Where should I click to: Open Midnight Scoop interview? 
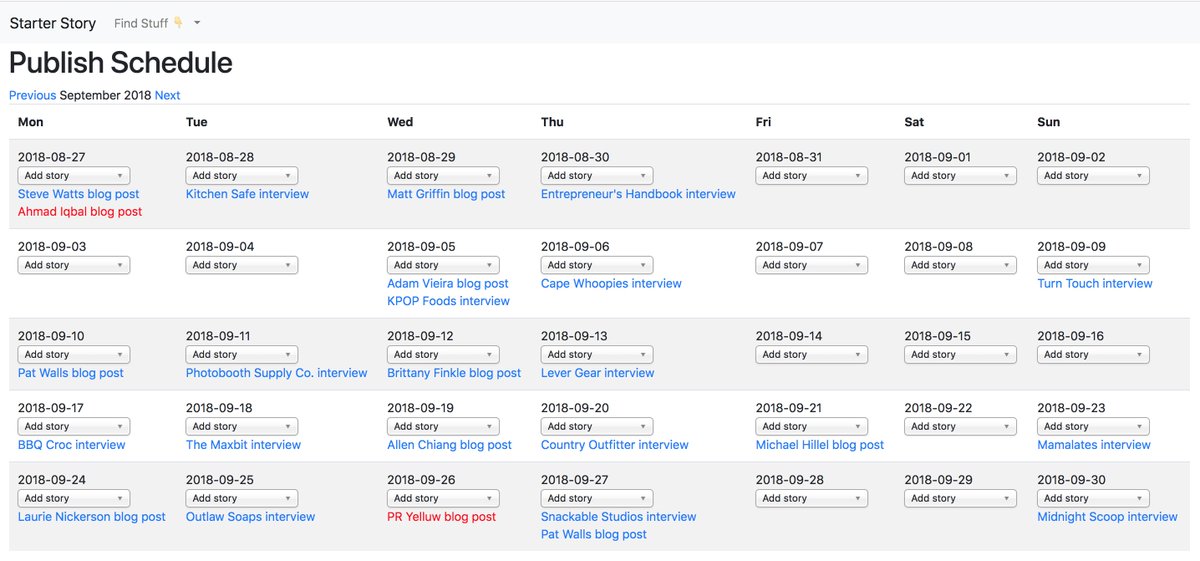click(1107, 517)
